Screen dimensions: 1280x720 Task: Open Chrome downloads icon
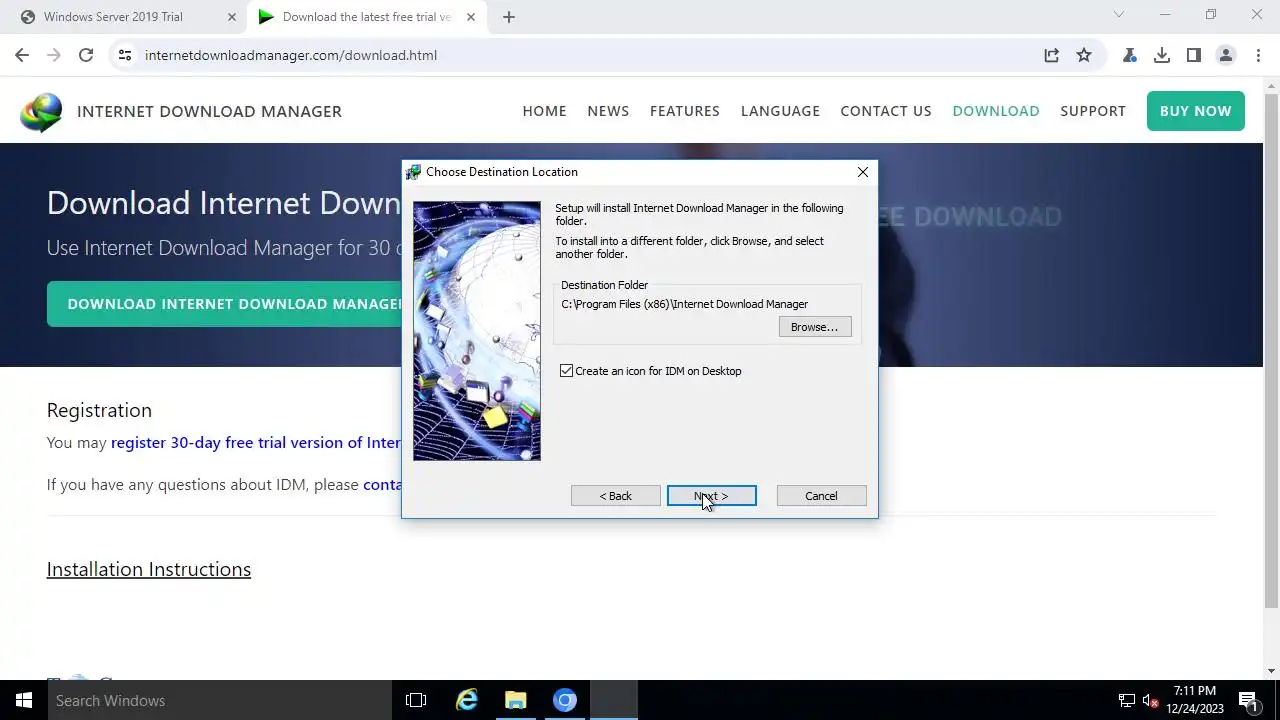pyautogui.click(x=1162, y=55)
